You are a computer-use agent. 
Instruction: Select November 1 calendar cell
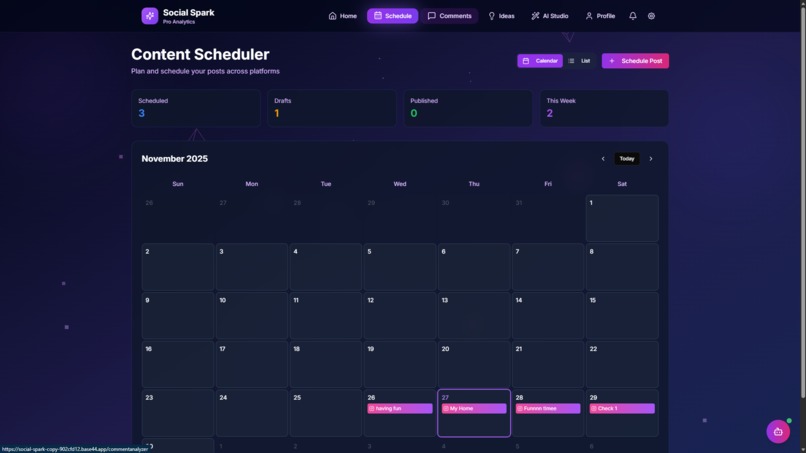pos(622,218)
